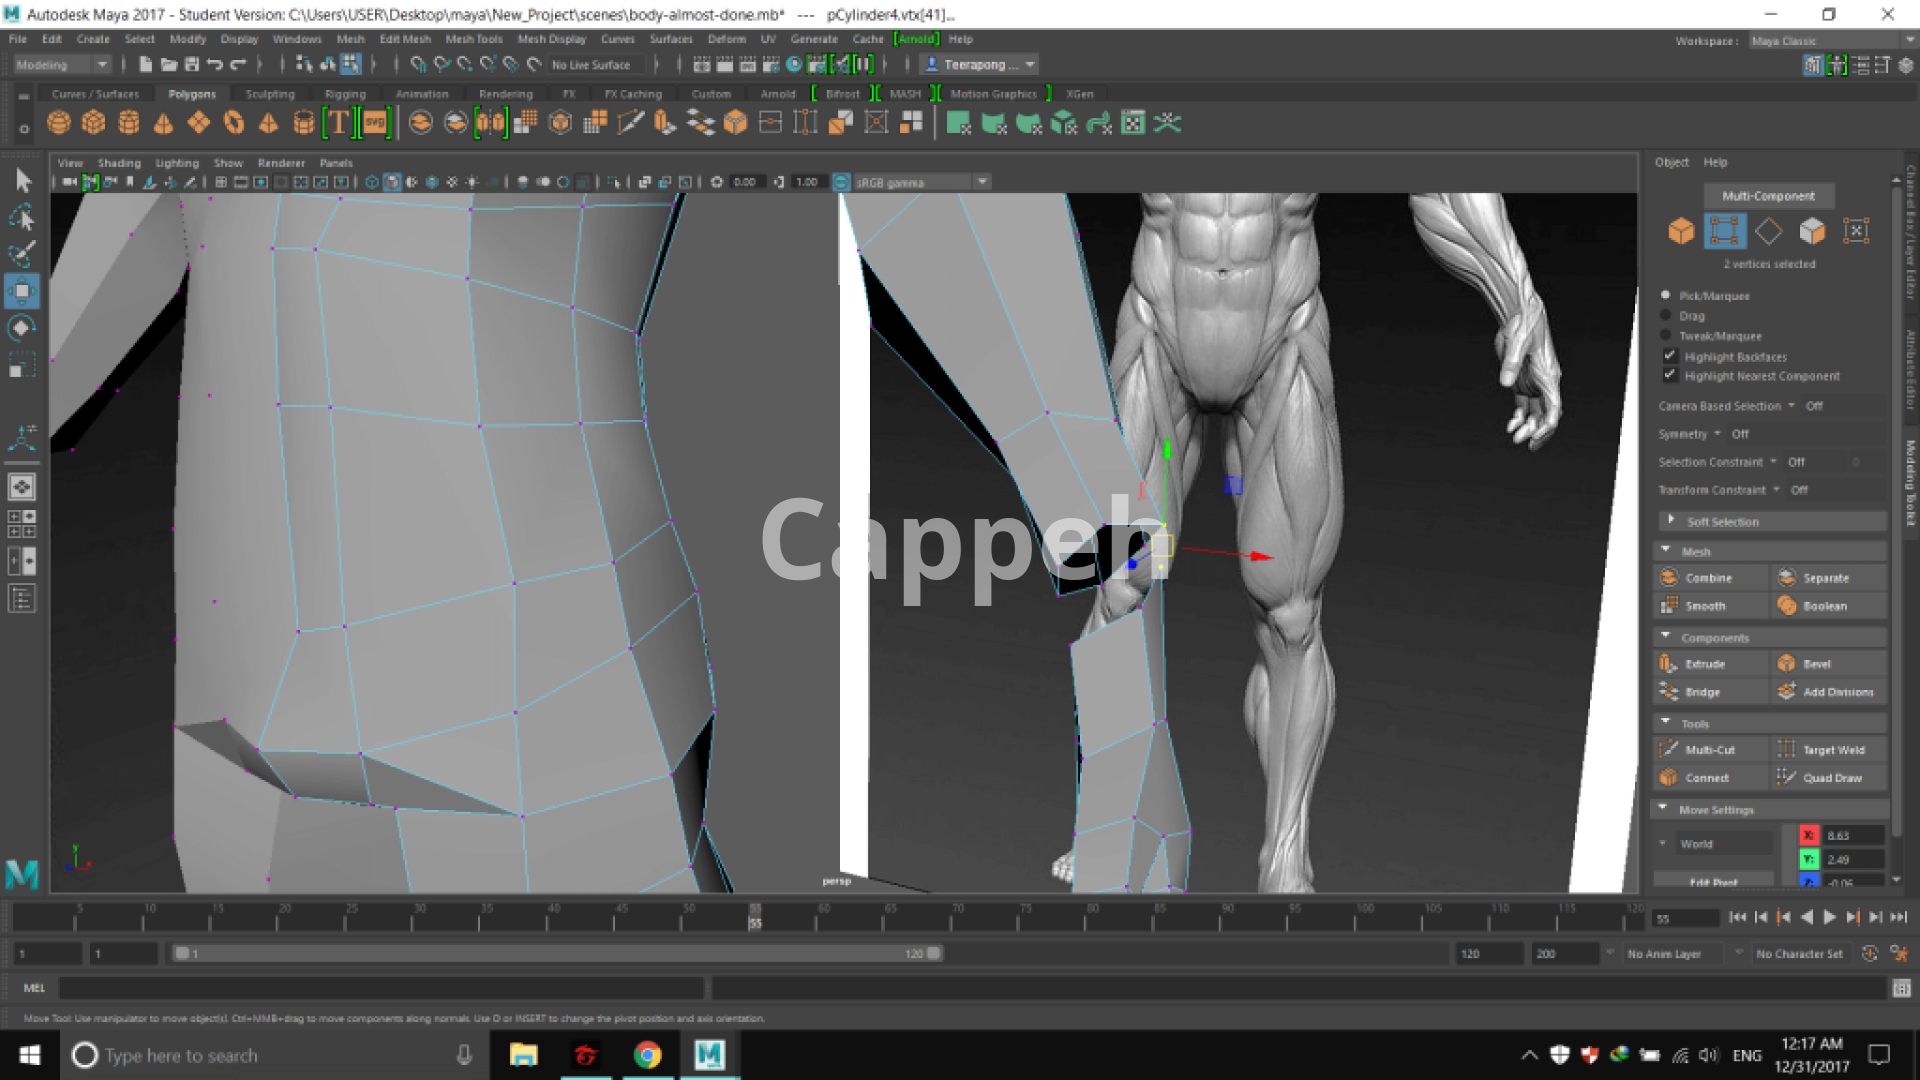The width and height of the screenshot is (1920, 1080).
Task: Select the Rotate tool in toolbox
Action: coord(21,328)
